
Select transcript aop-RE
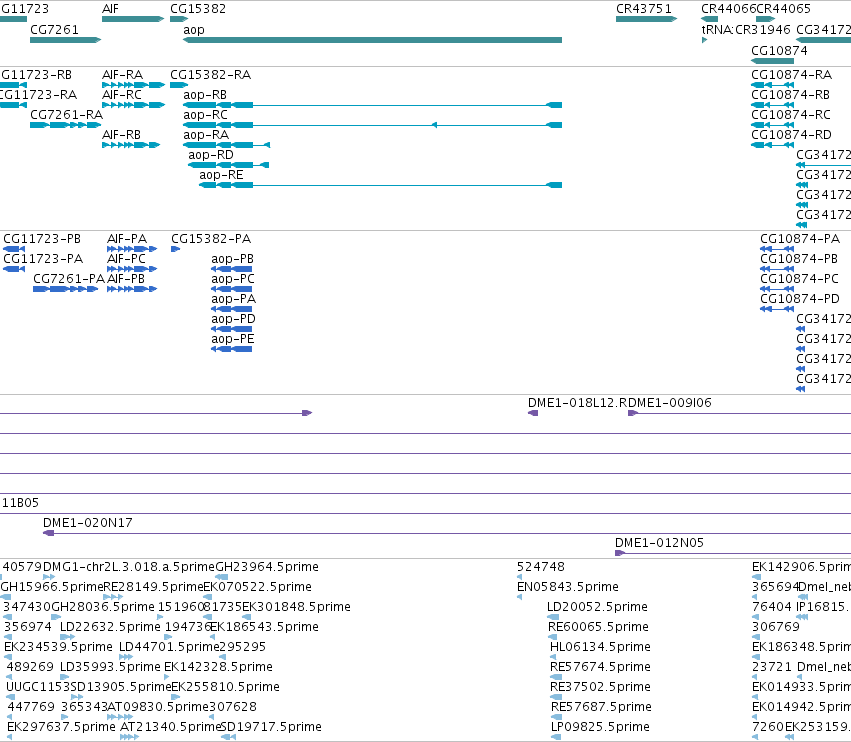pos(380,185)
